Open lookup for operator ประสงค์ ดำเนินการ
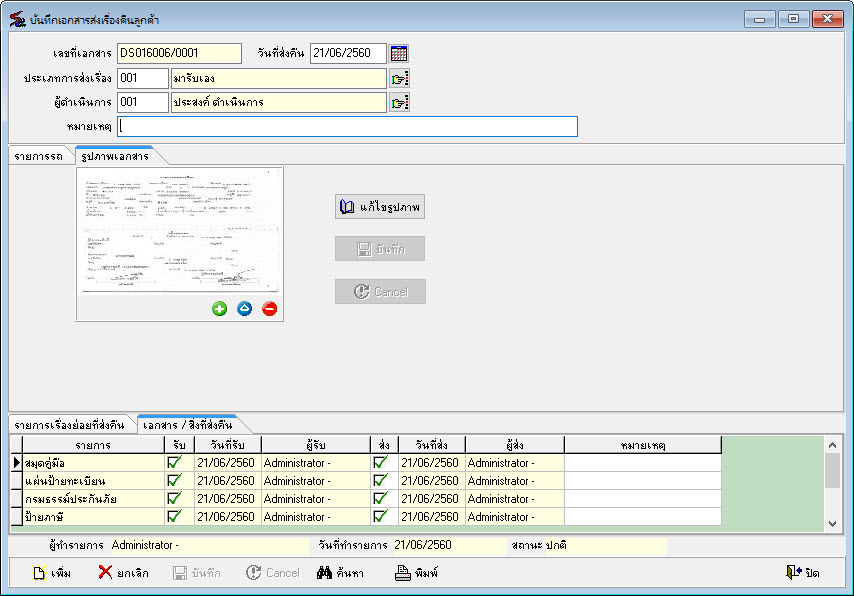854x596 pixels. (x=399, y=102)
